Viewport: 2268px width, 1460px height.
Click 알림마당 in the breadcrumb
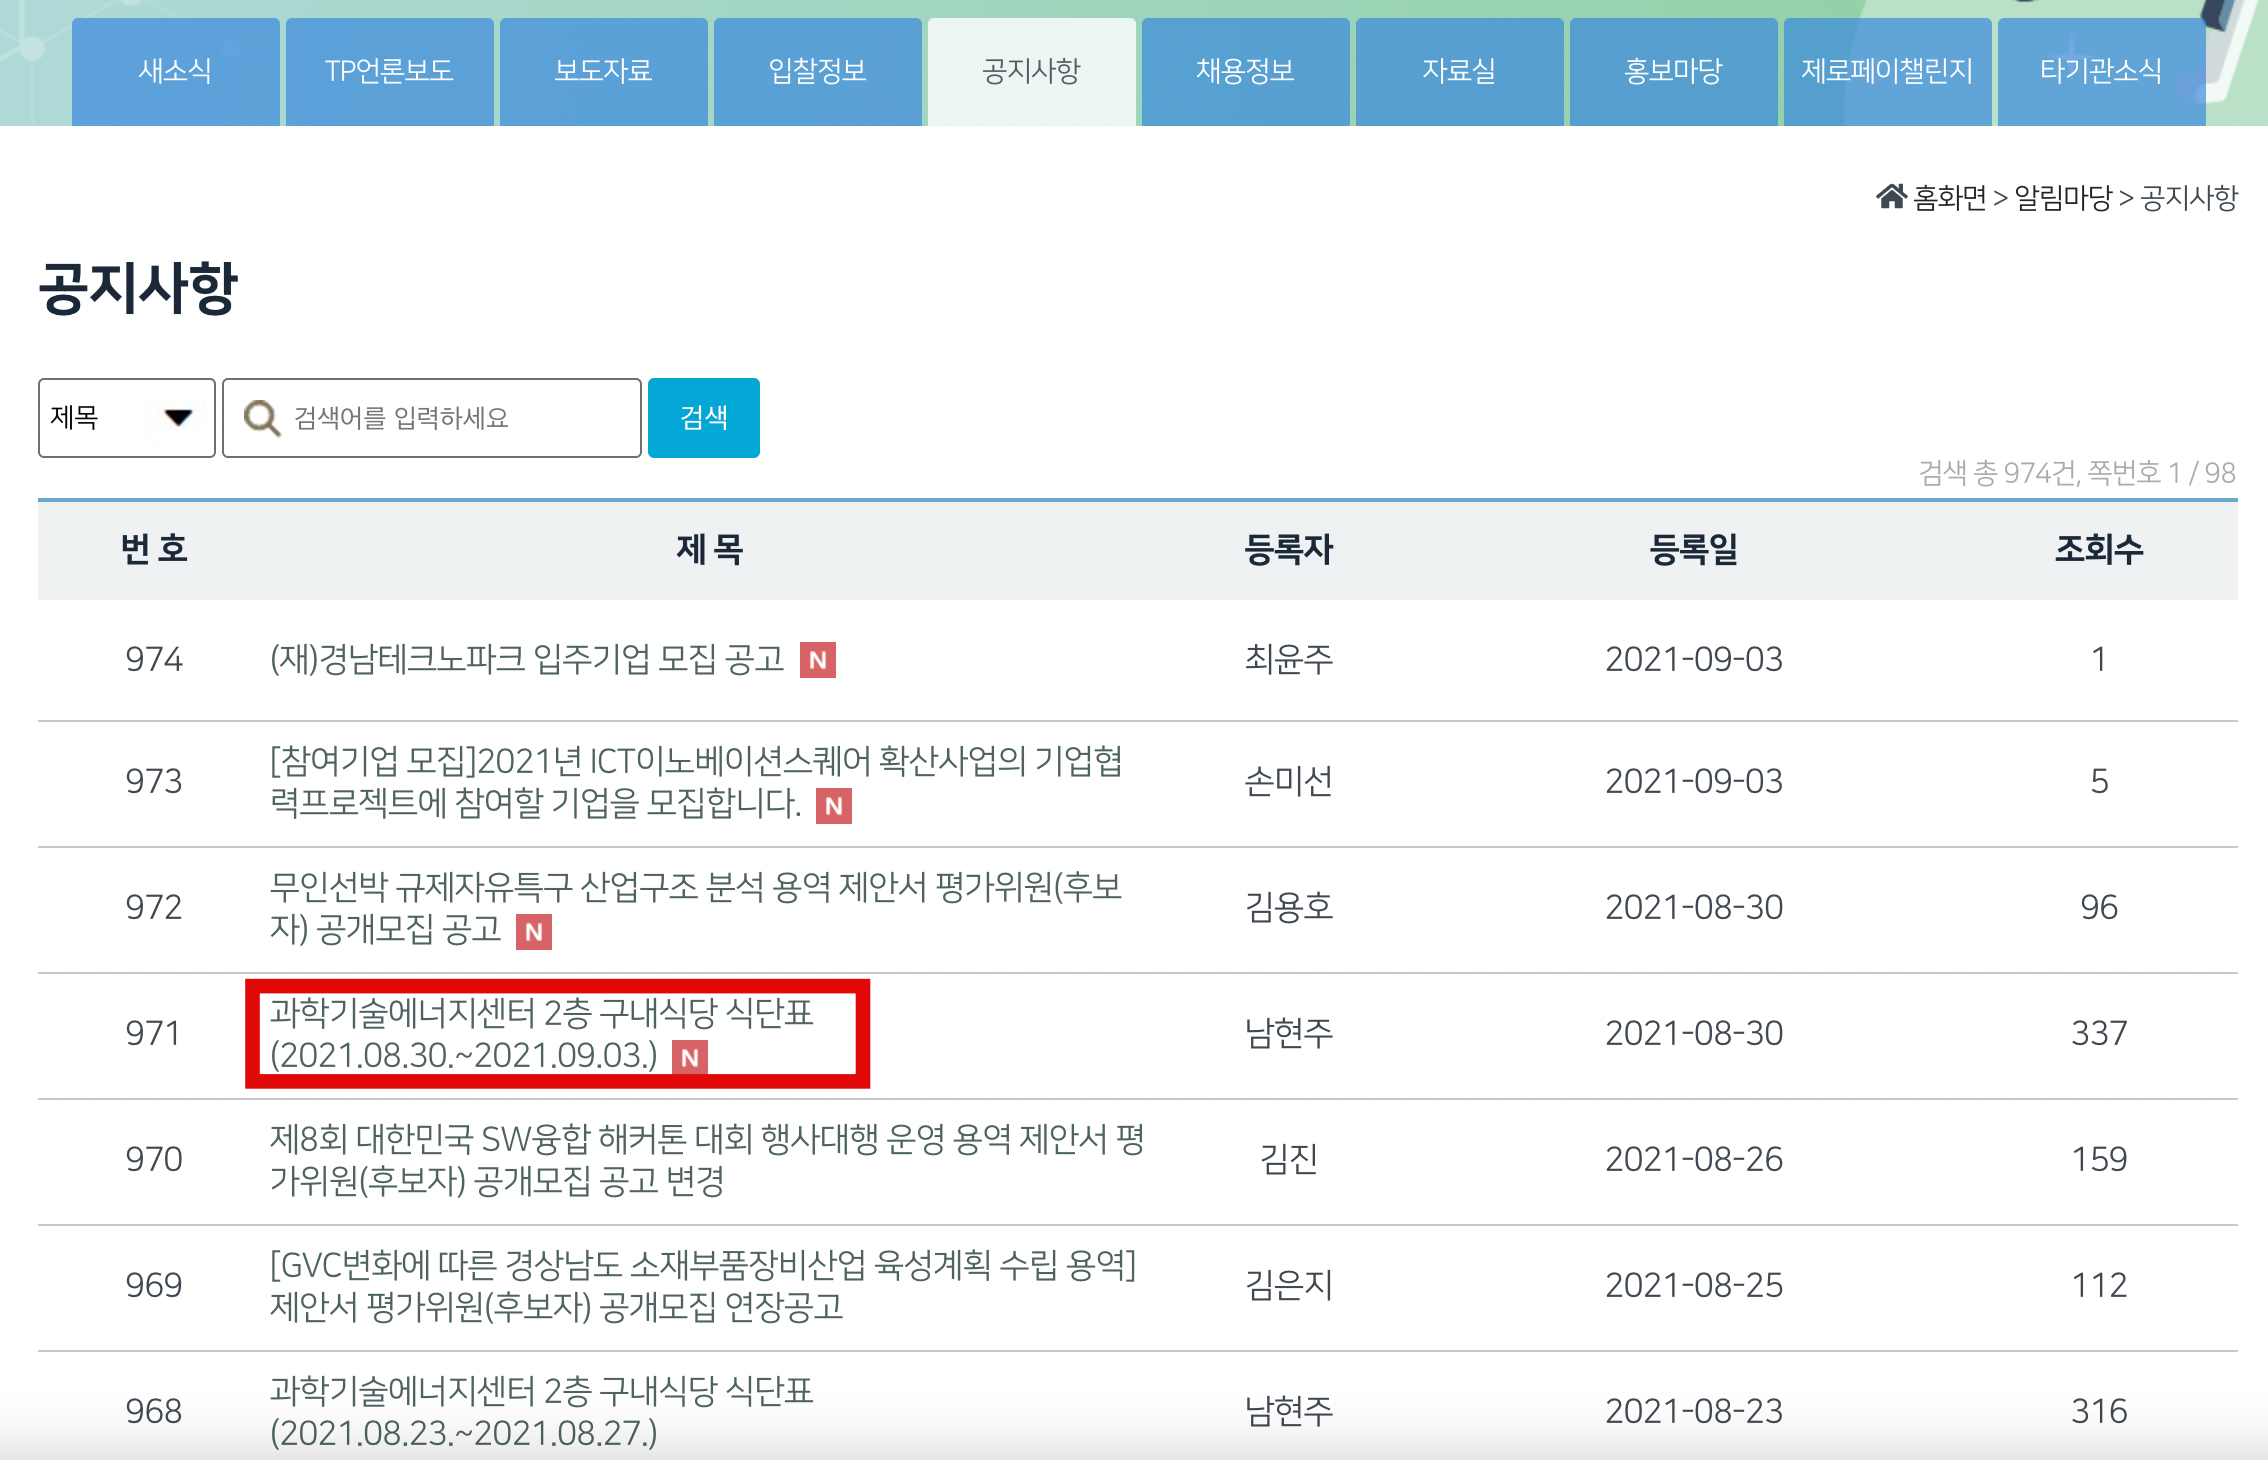pyautogui.click(x=2062, y=198)
